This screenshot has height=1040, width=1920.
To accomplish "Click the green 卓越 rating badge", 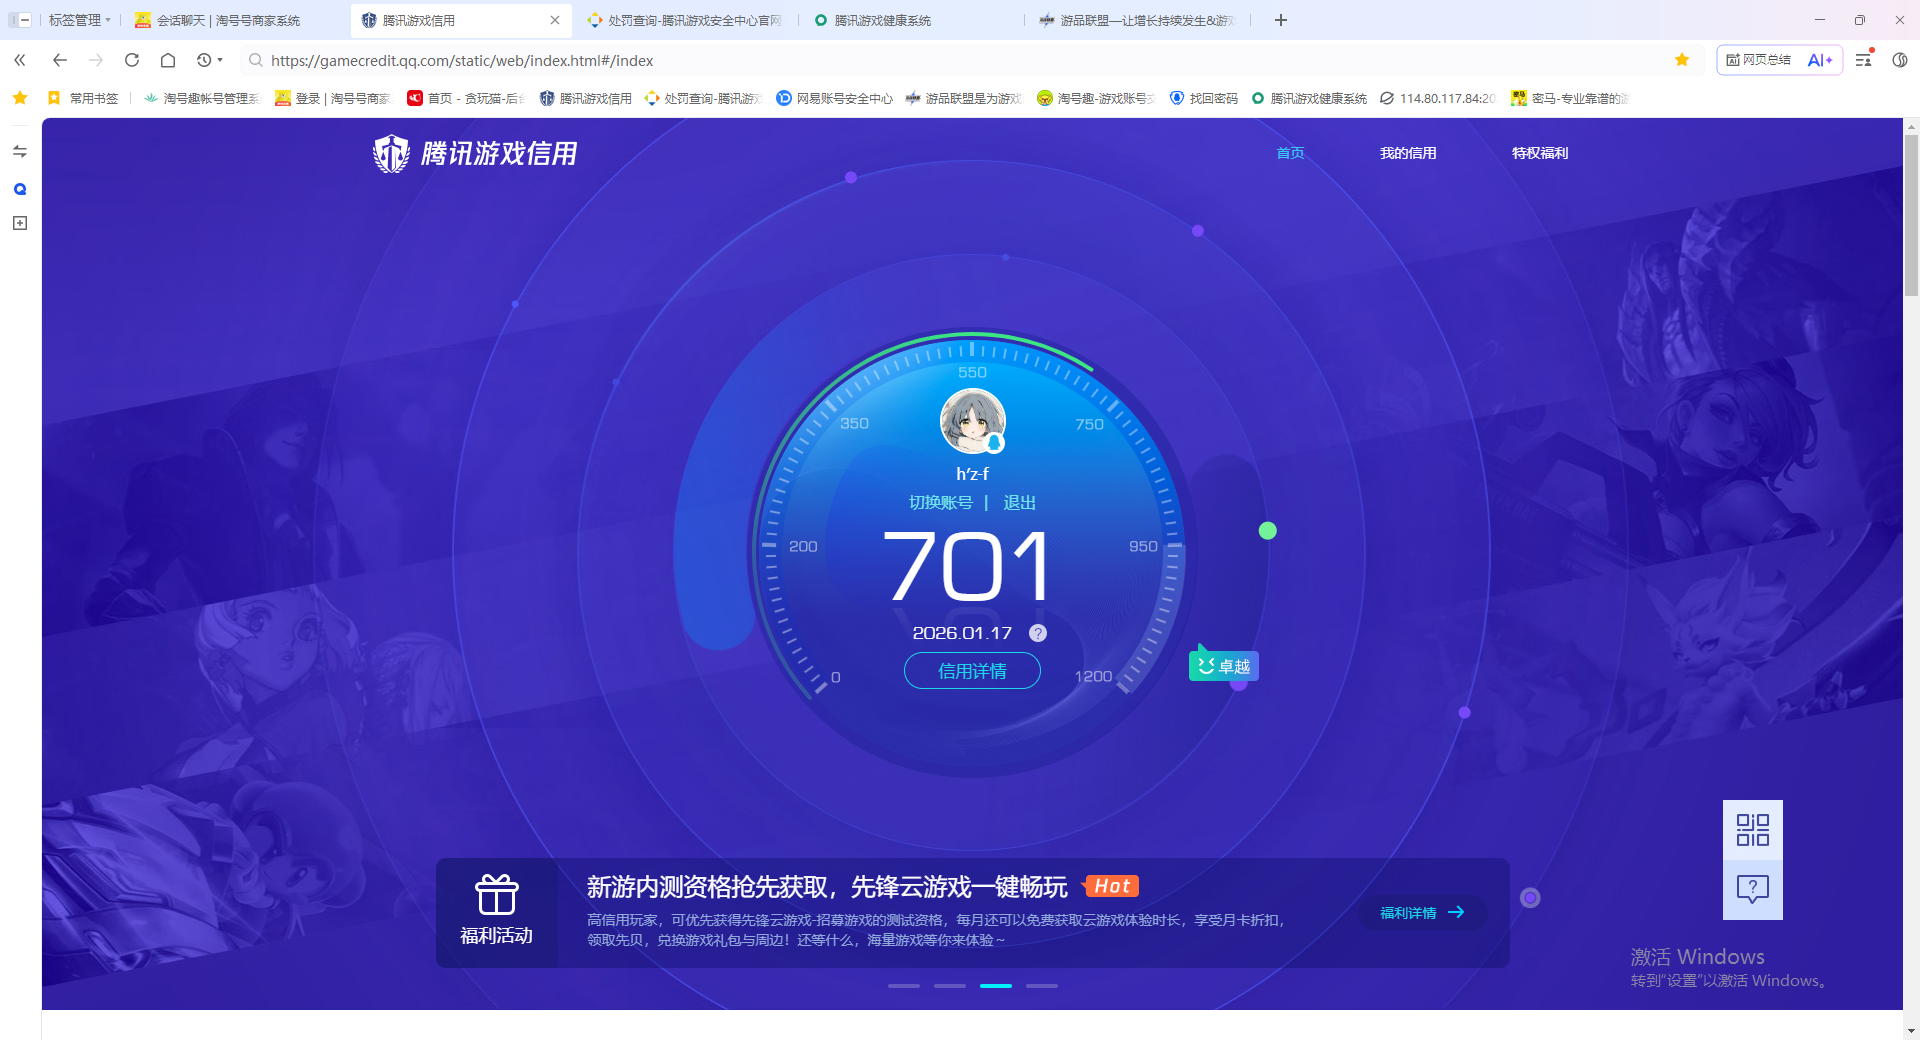I will [1223, 664].
